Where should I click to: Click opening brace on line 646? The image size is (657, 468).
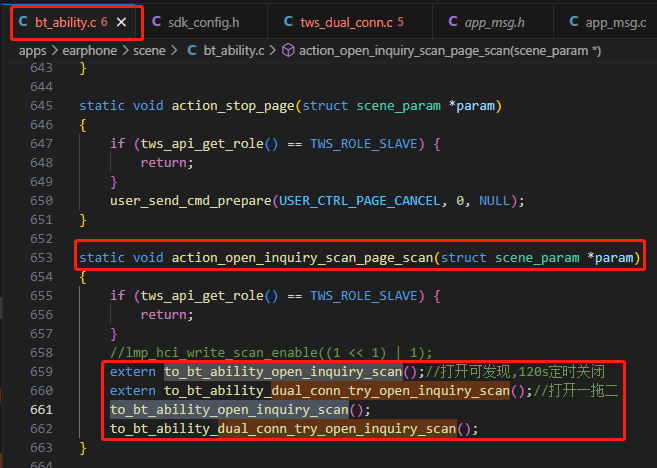point(83,125)
